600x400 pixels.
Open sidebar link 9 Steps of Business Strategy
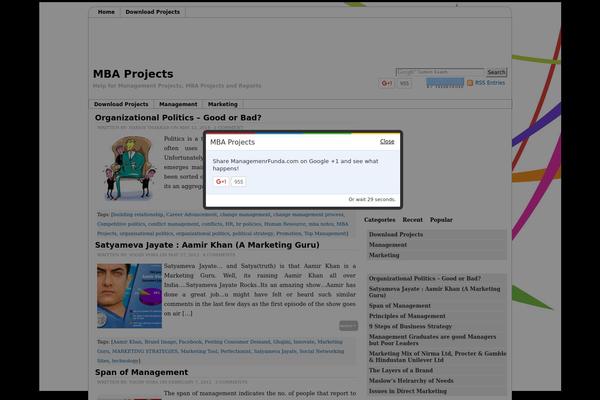(410, 326)
